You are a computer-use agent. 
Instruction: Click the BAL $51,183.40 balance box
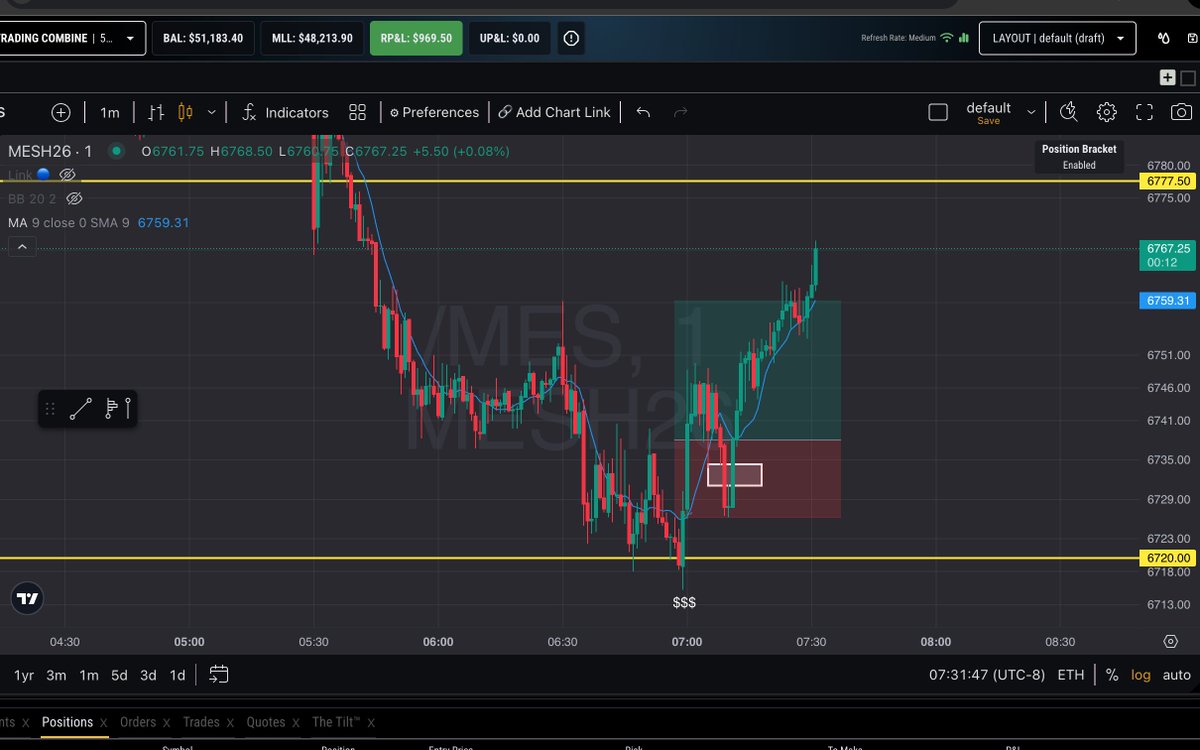[x=203, y=38]
